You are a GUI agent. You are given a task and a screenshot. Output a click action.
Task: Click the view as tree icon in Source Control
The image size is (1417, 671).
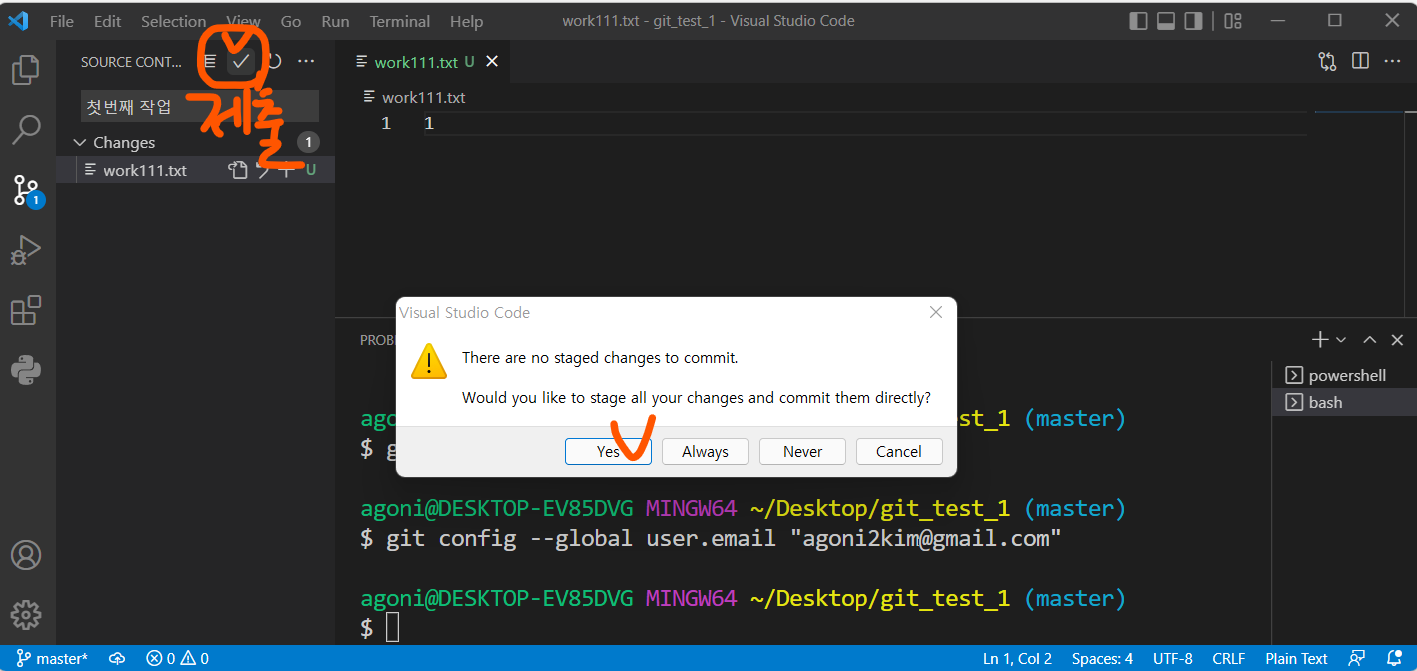(x=210, y=62)
